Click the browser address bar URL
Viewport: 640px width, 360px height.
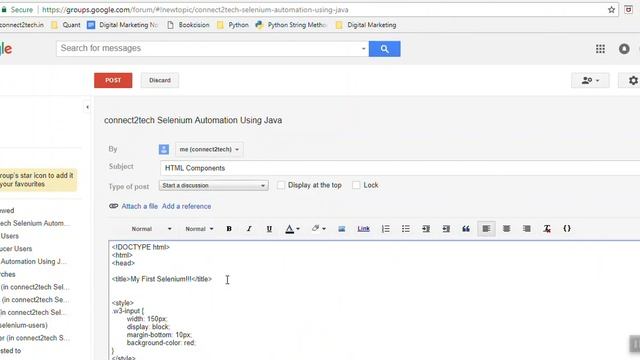195,10
